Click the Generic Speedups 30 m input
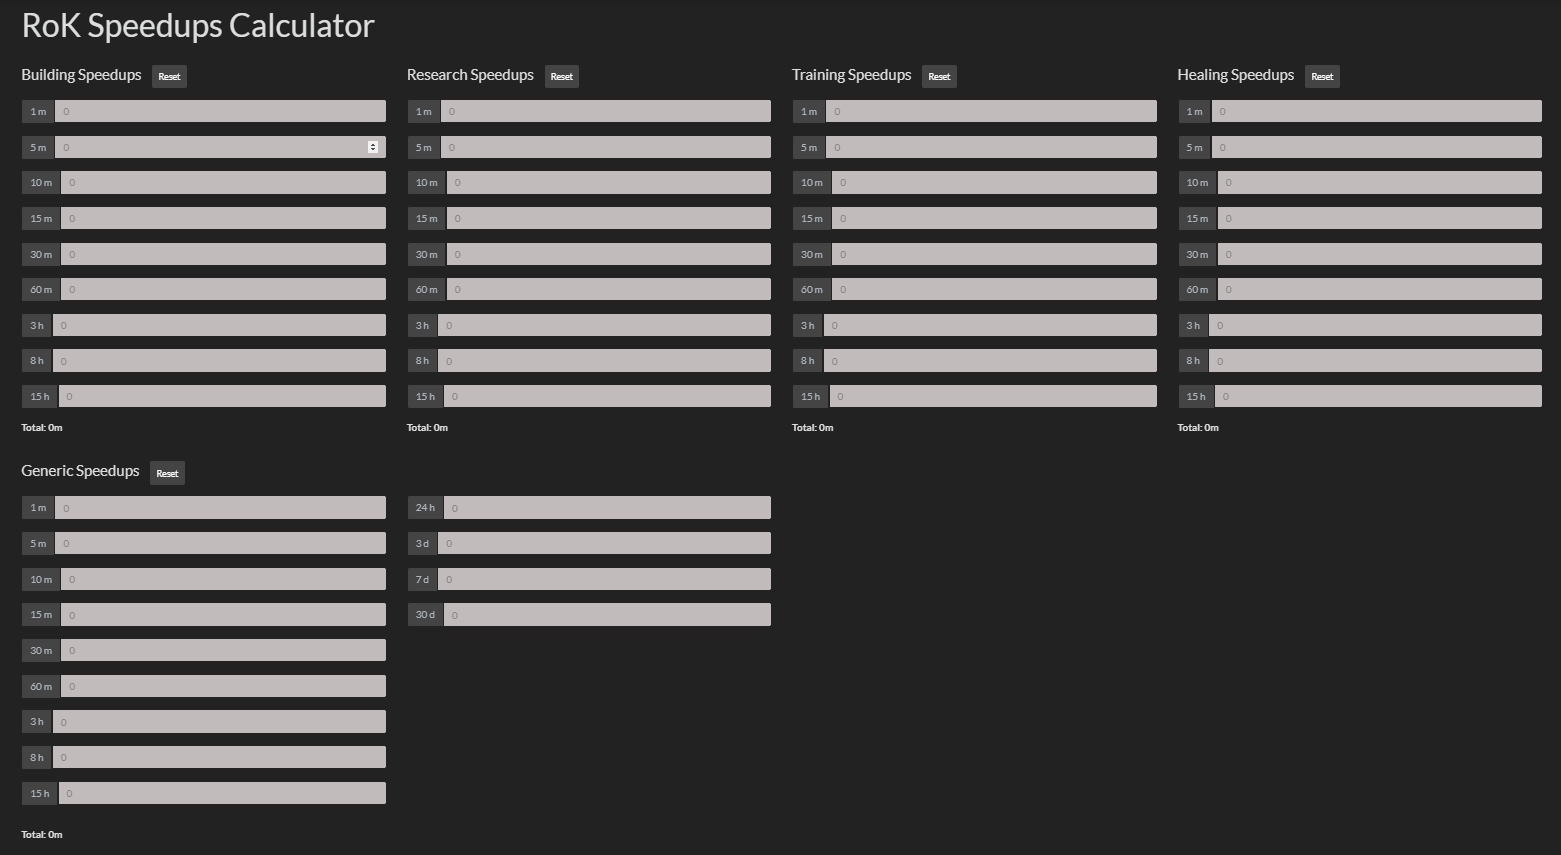The image size is (1561, 855). pos(223,650)
